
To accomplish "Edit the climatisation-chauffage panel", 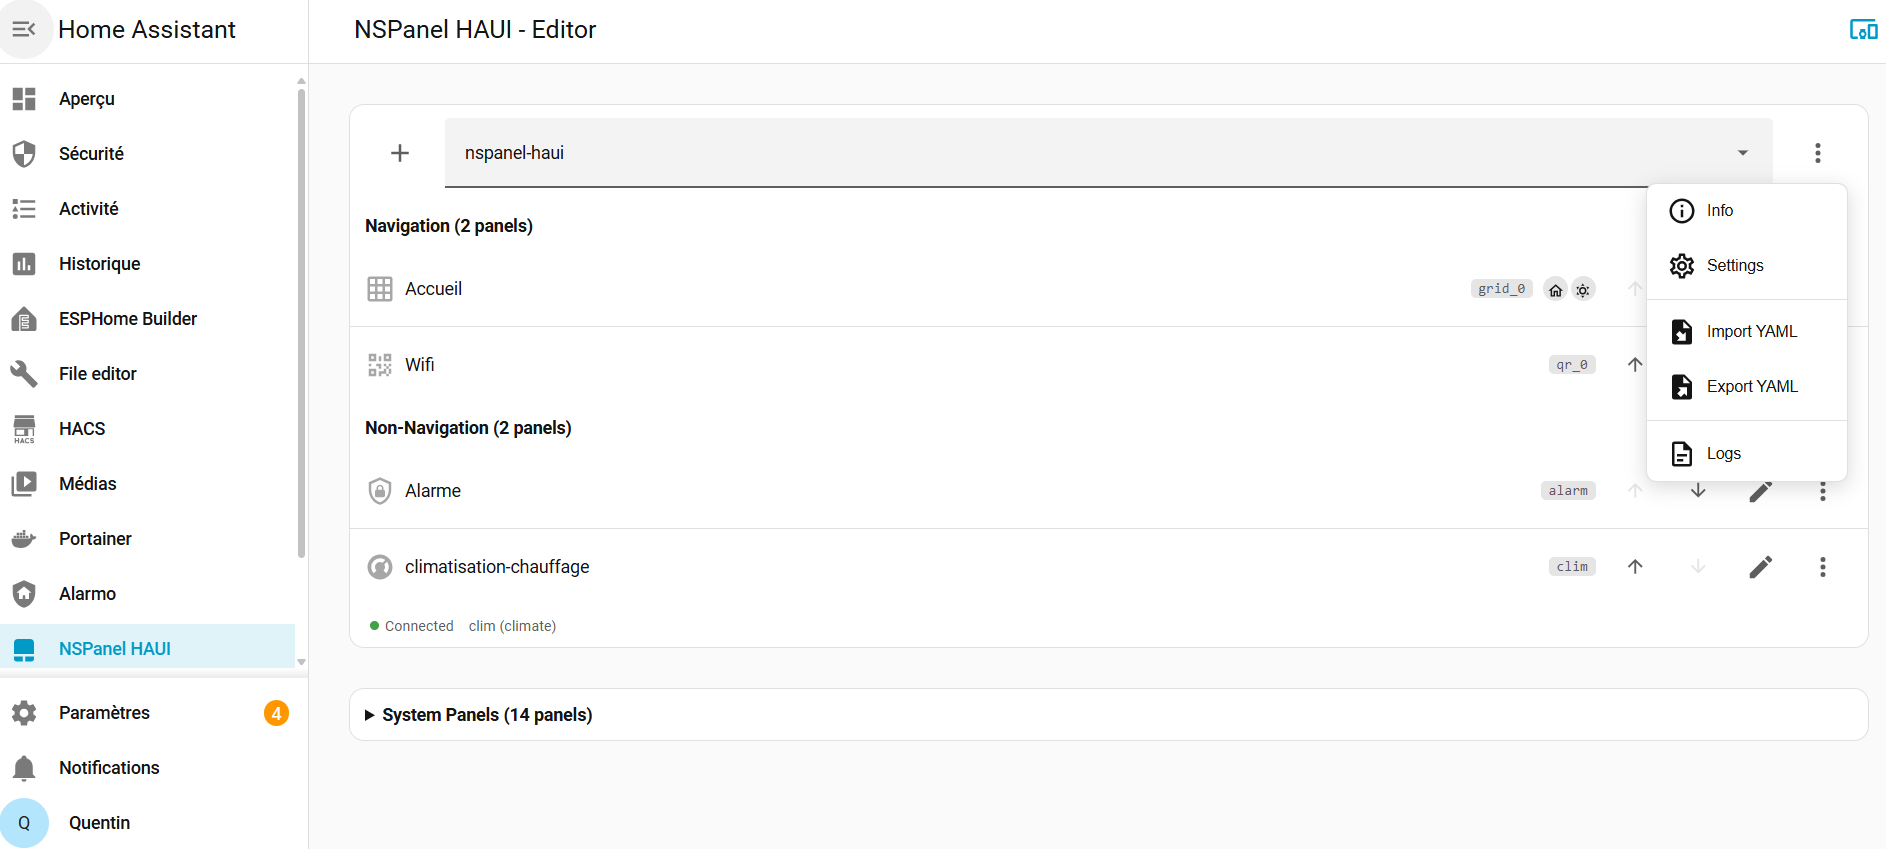I will click(x=1761, y=567).
